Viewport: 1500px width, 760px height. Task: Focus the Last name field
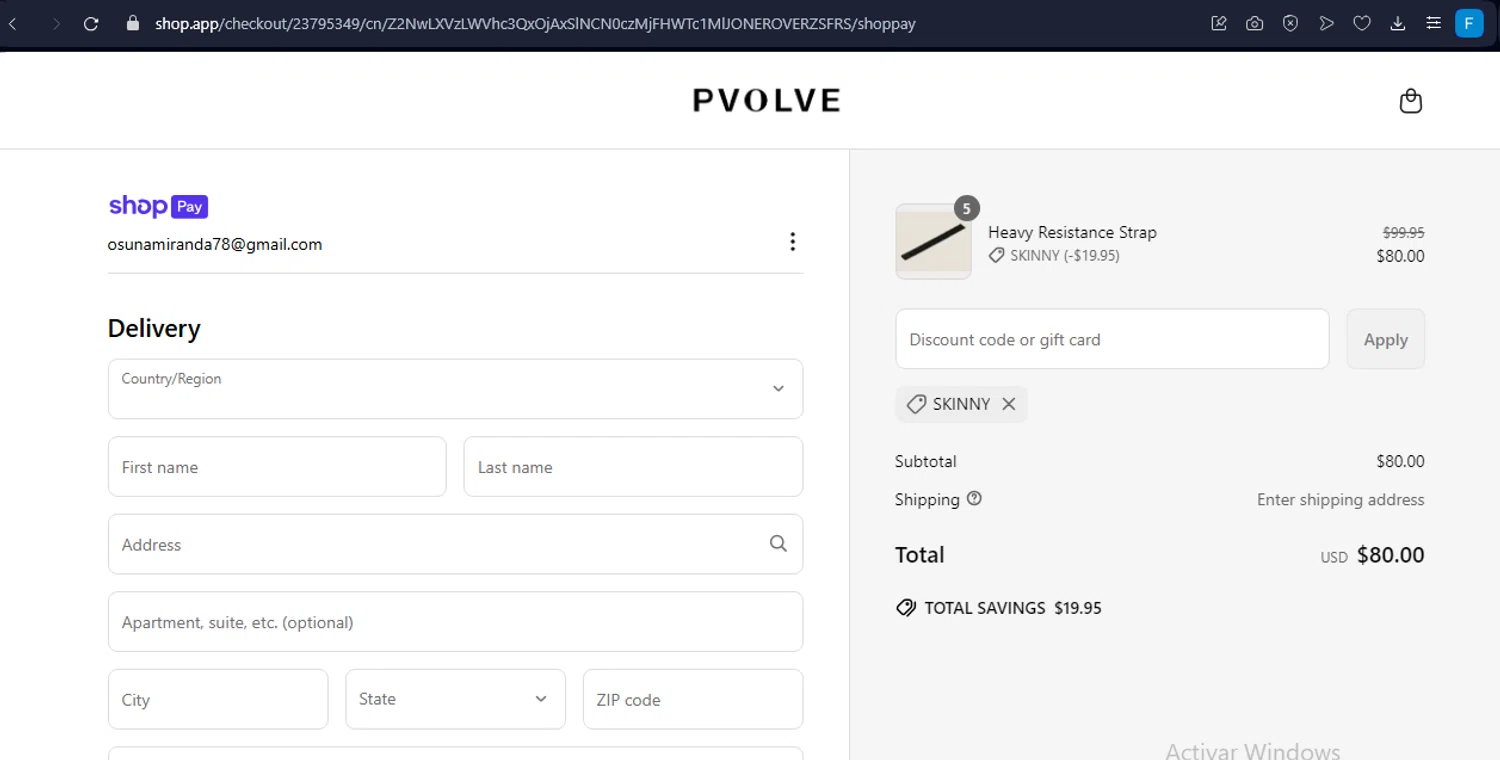(633, 466)
